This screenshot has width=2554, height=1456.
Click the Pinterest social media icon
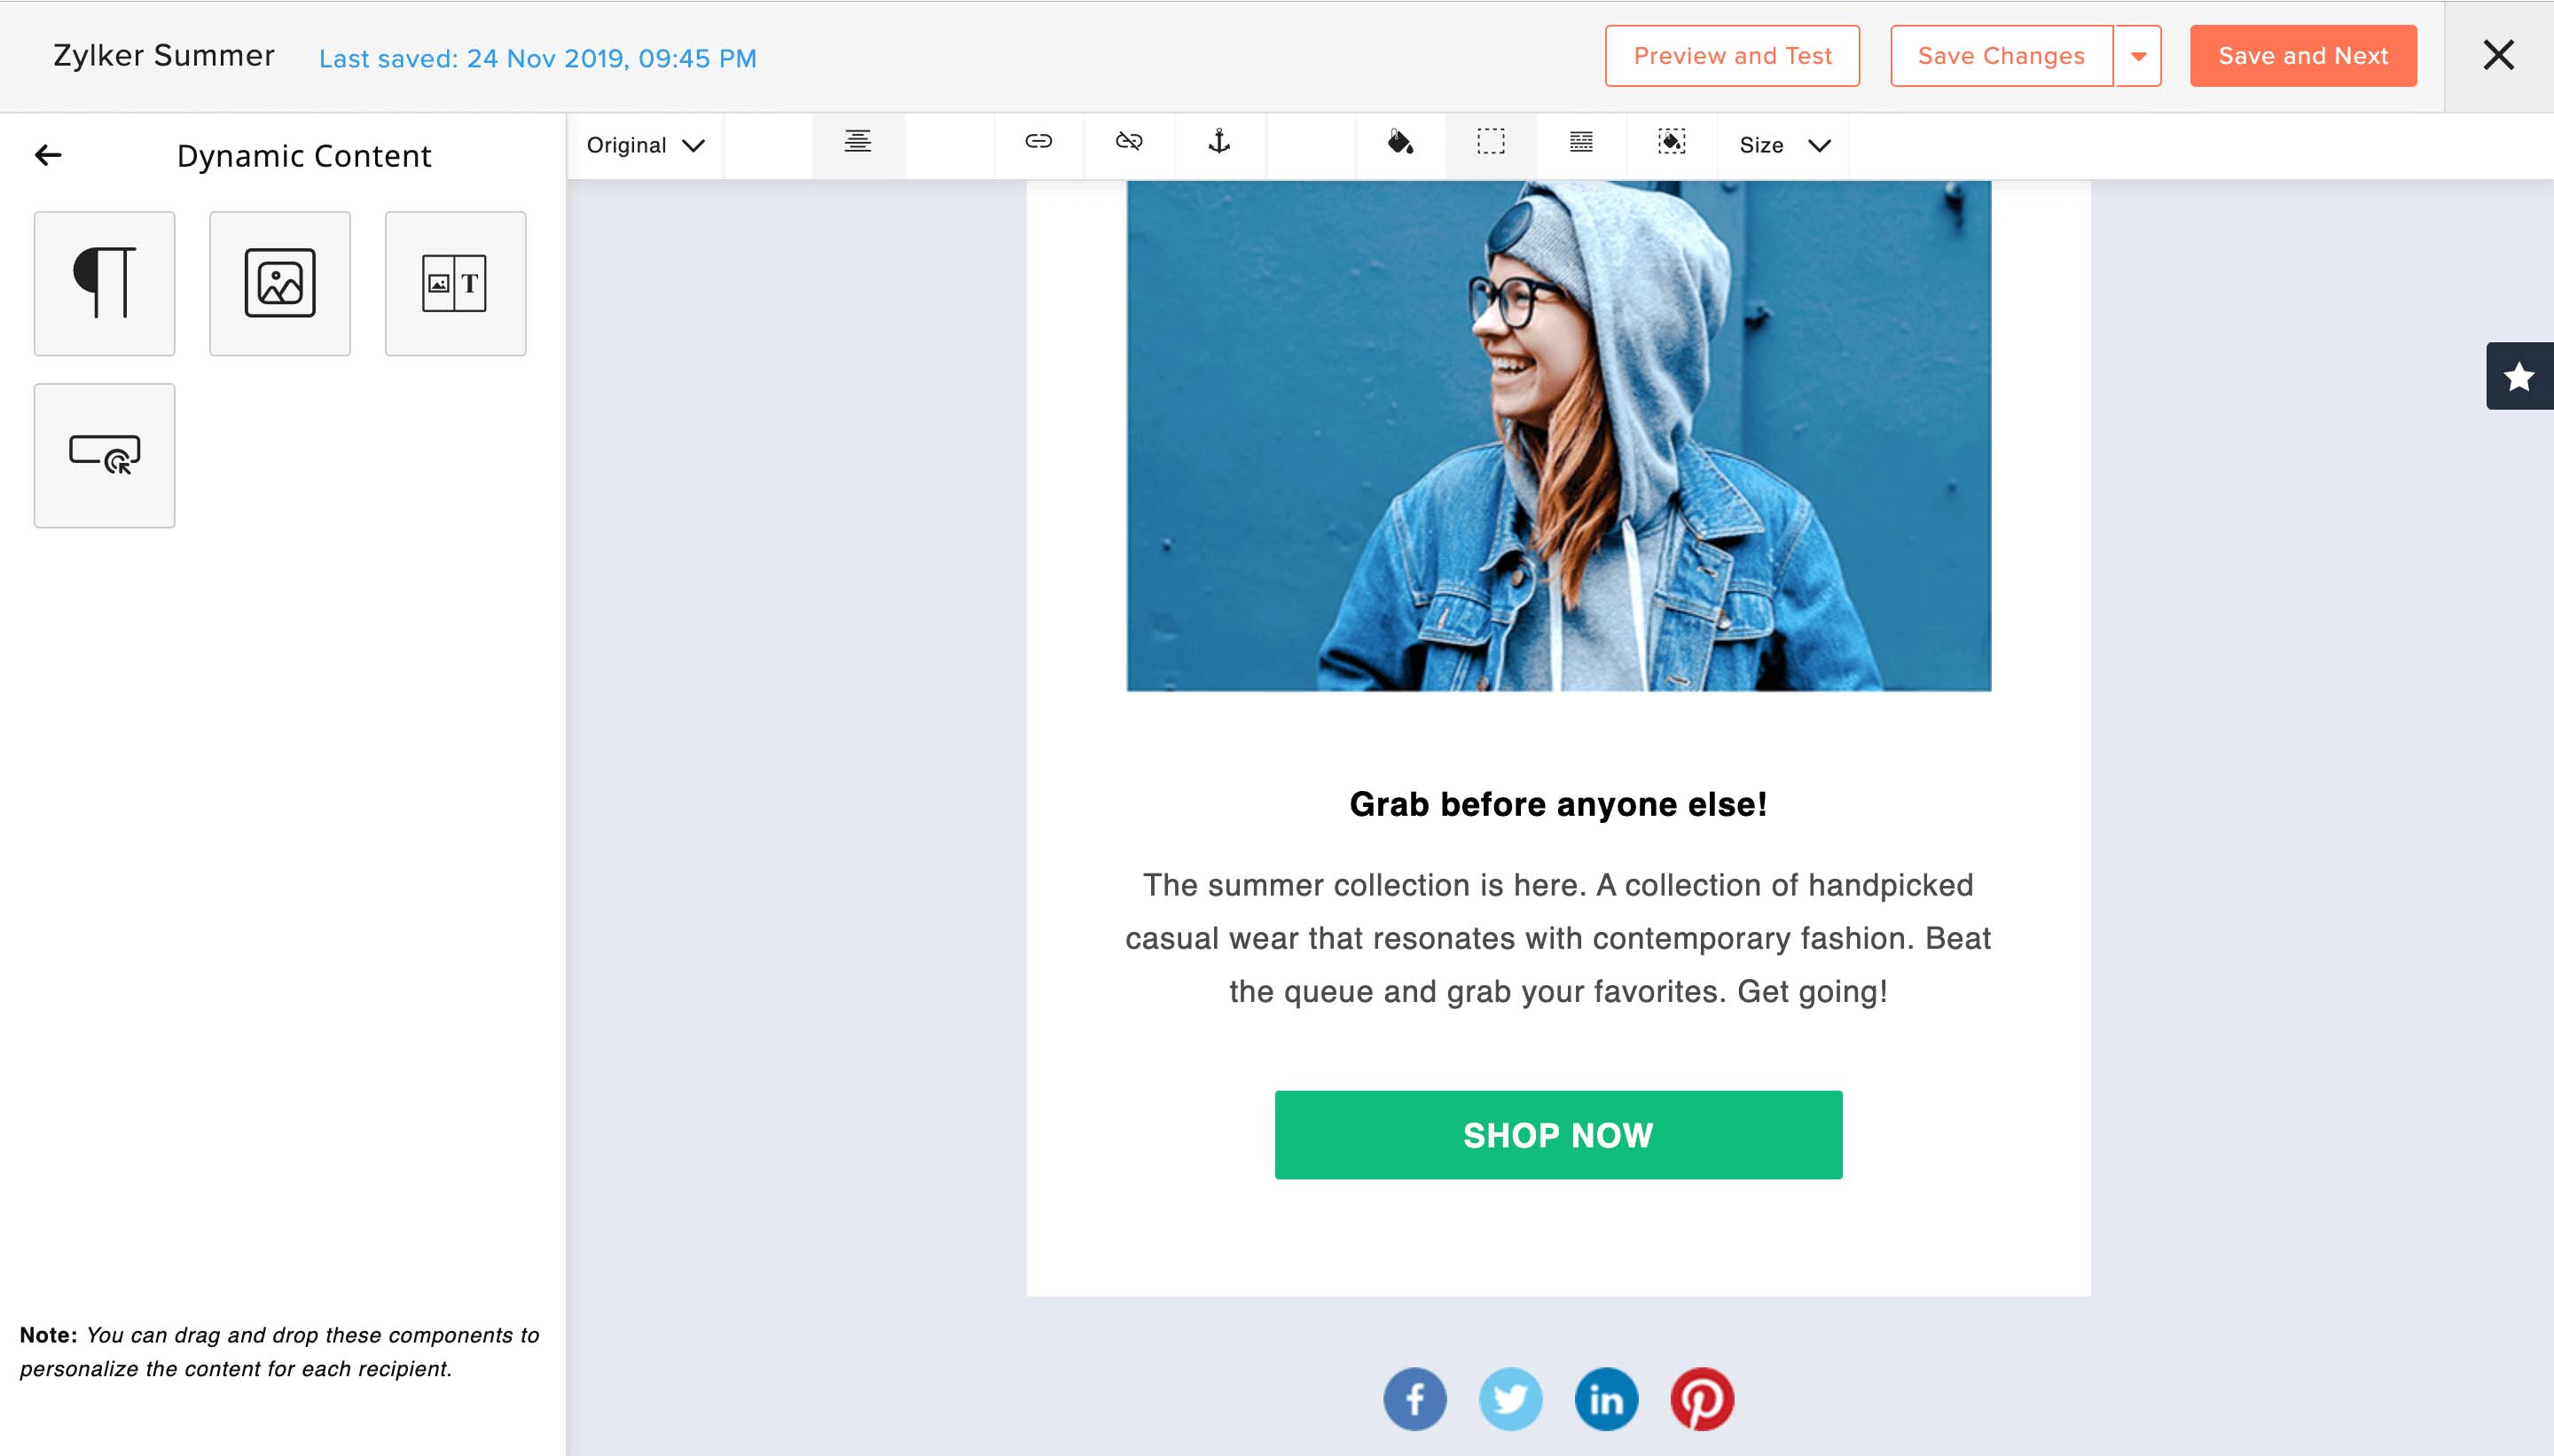[1700, 1398]
